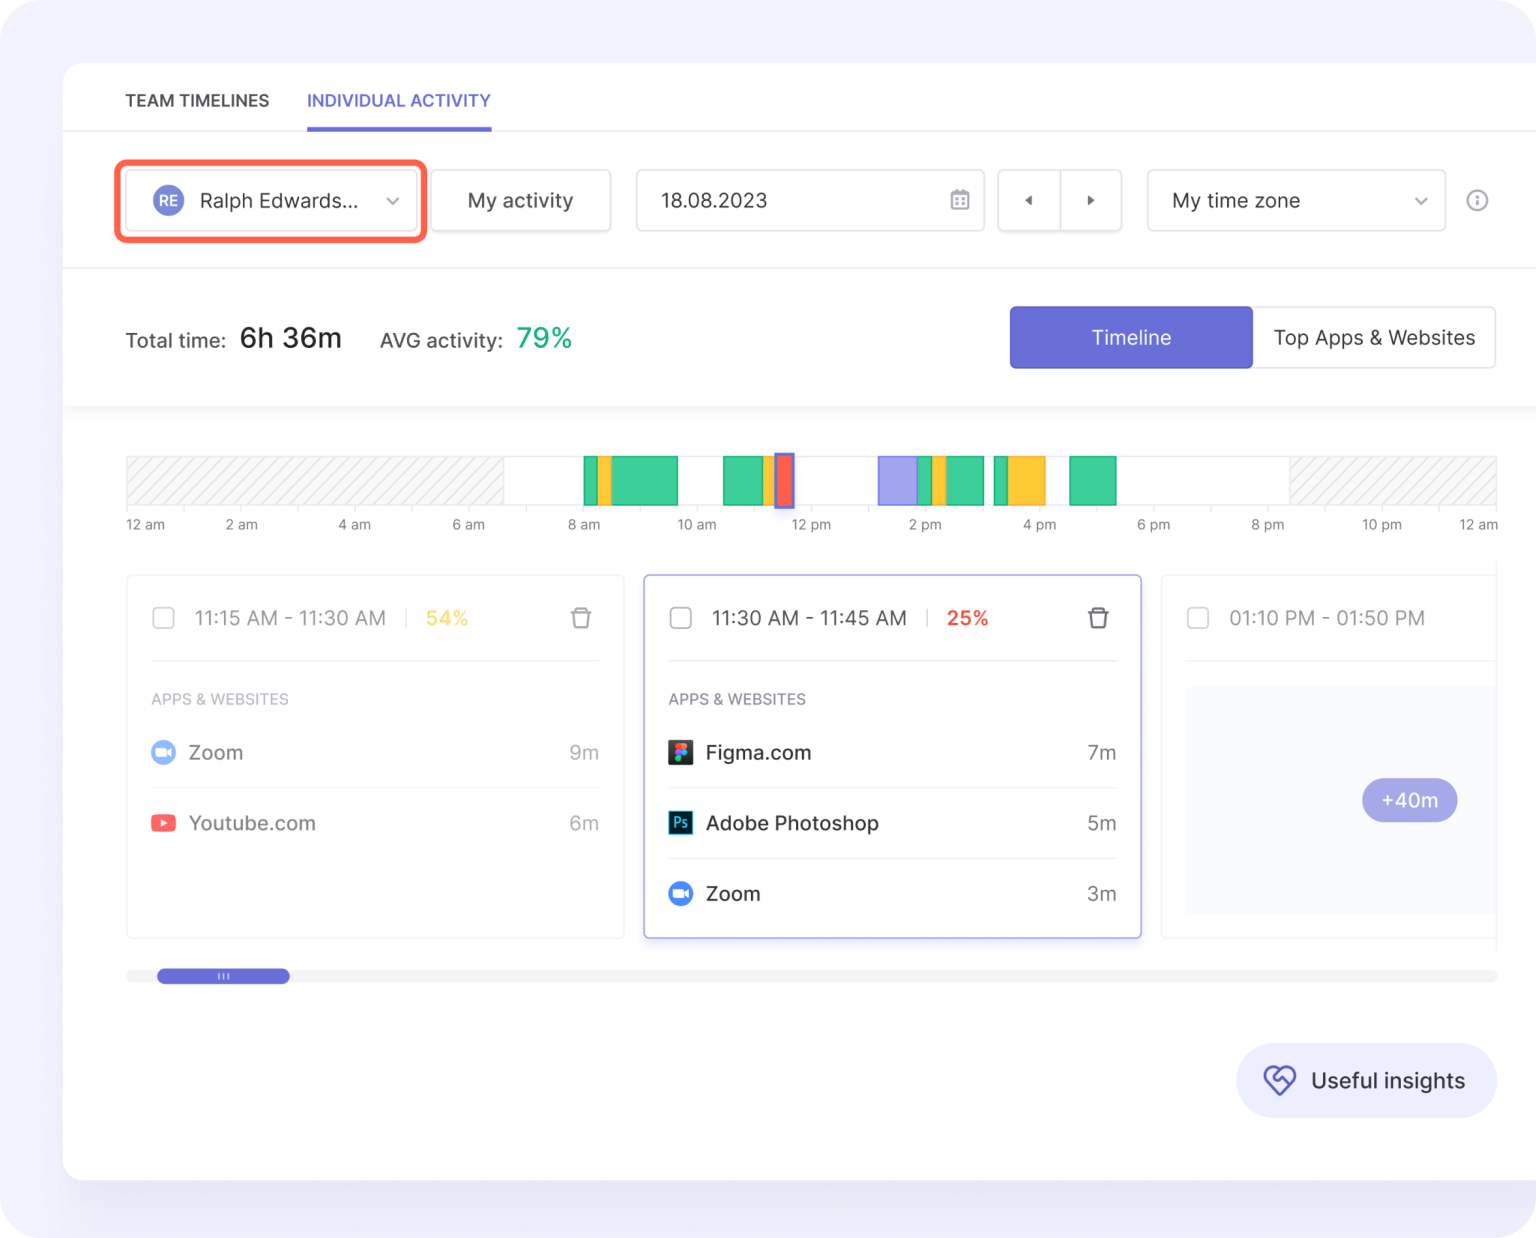Screen dimensions: 1536x1238
Task: Click the +40m button
Action: 1409,800
